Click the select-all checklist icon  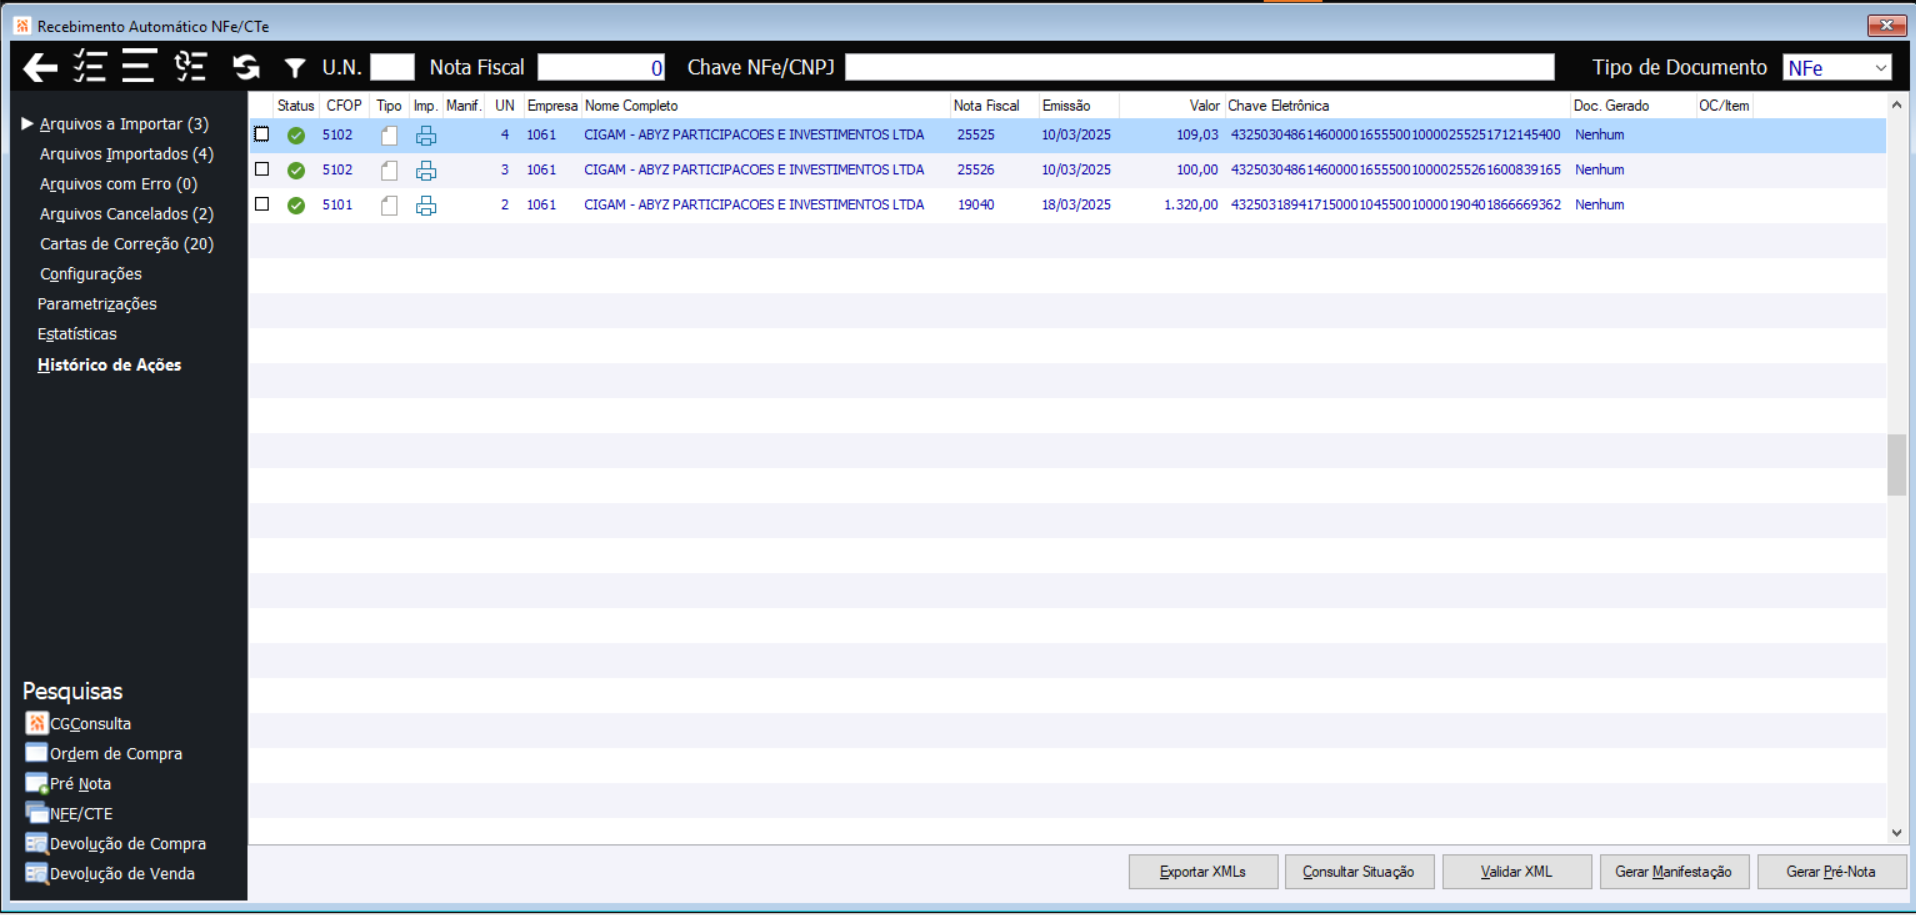point(89,67)
